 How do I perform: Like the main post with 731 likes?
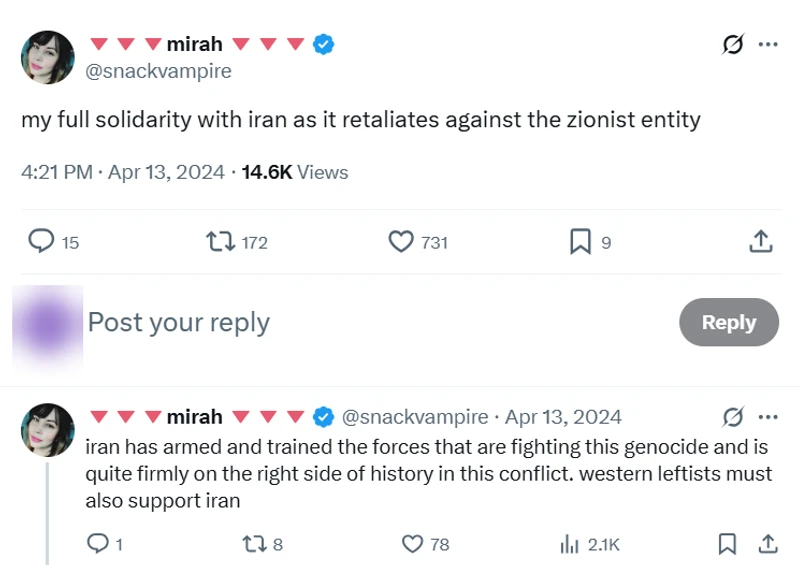(401, 242)
